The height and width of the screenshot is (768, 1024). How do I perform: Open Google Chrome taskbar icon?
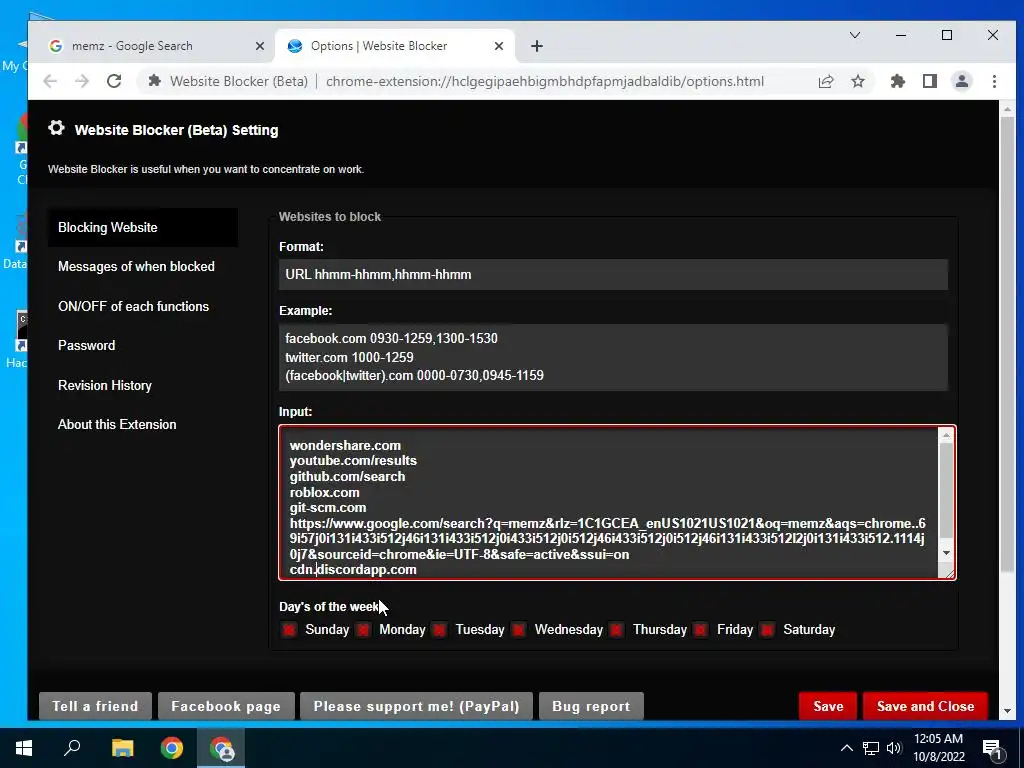coord(172,748)
